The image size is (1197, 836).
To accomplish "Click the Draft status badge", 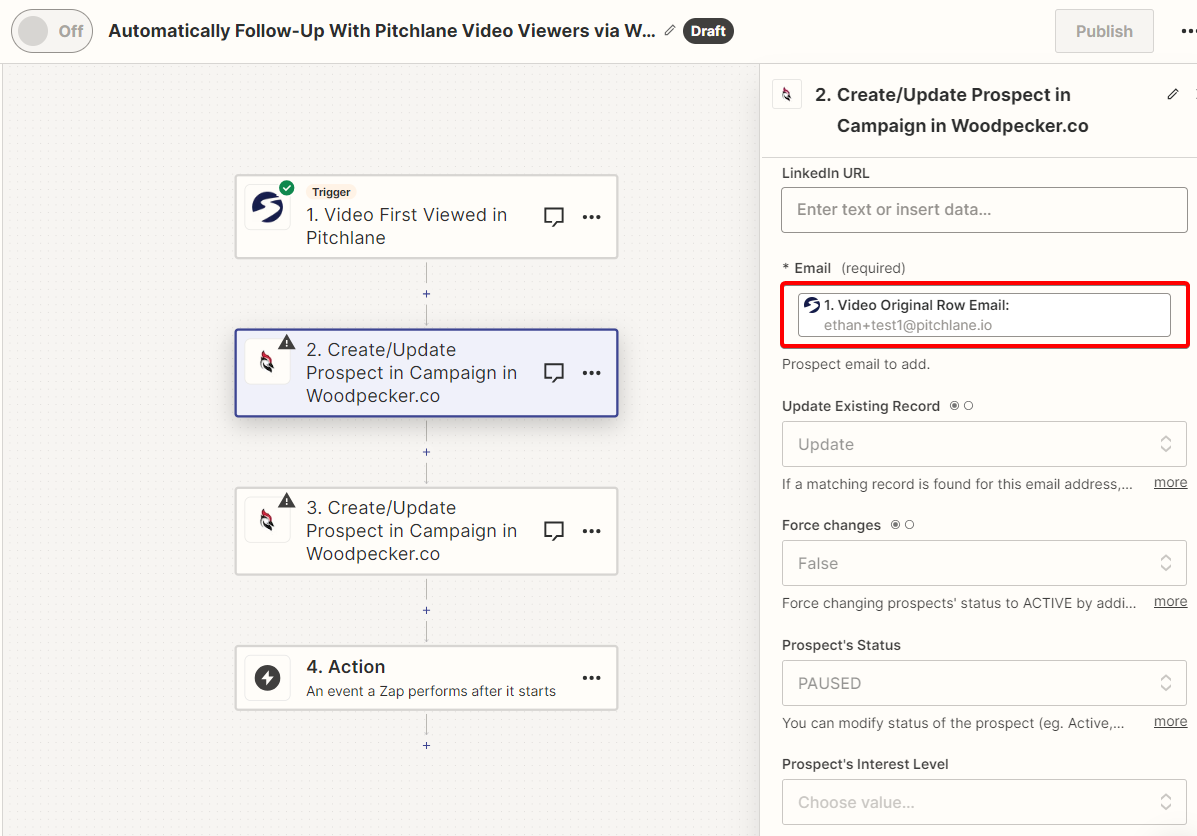I will pyautogui.click(x=708, y=31).
